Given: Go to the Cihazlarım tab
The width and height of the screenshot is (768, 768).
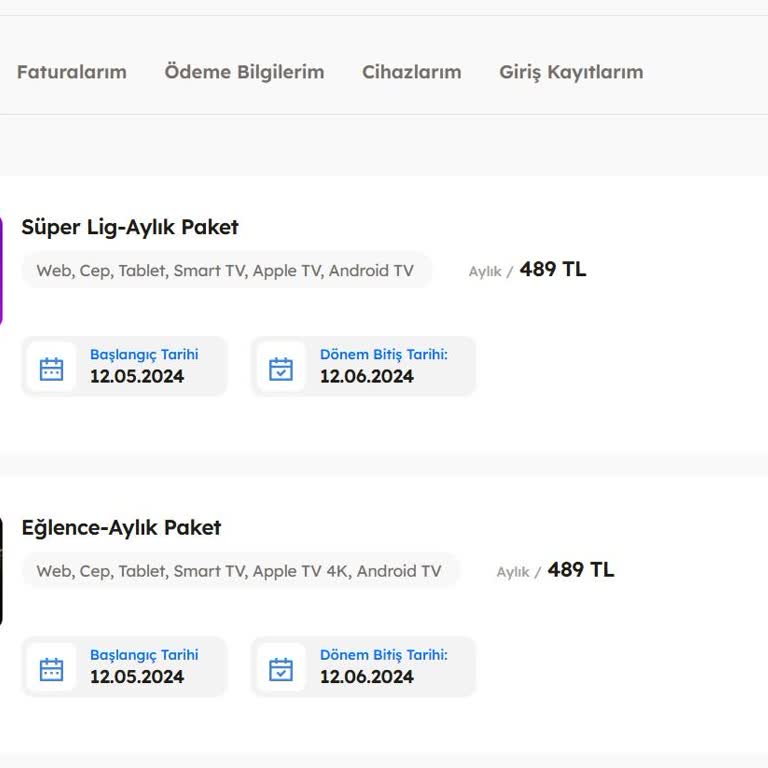Looking at the screenshot, I should 411,72.
